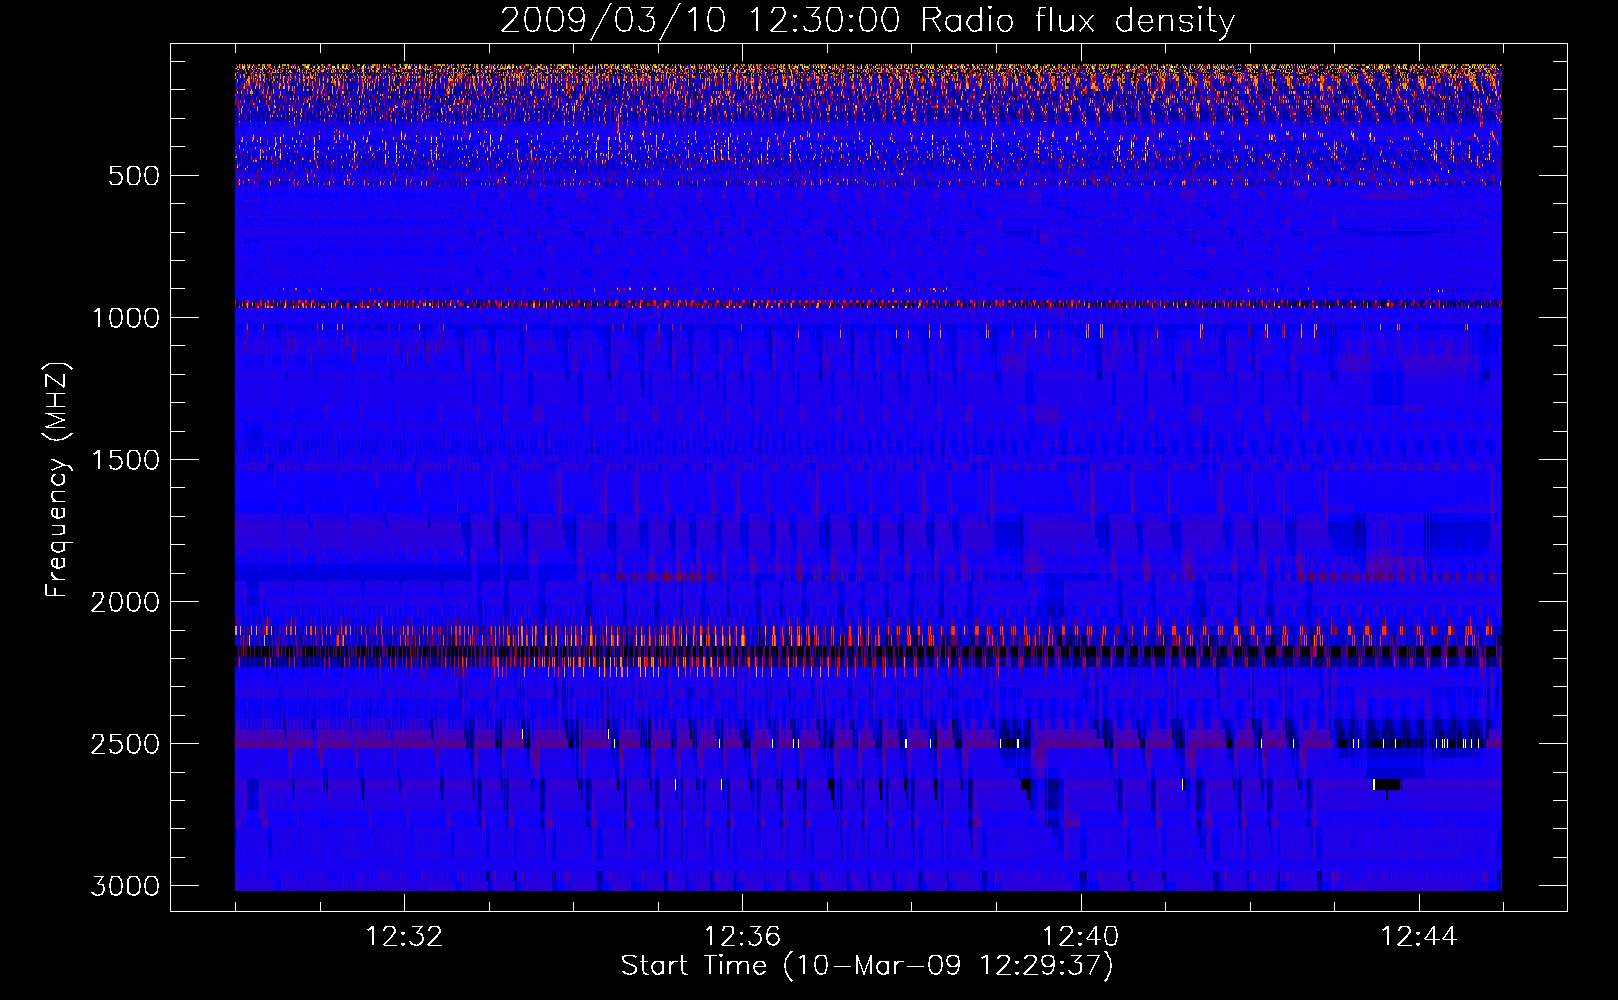
Task: Click the 500 frequency tick label
Action: 132,176
